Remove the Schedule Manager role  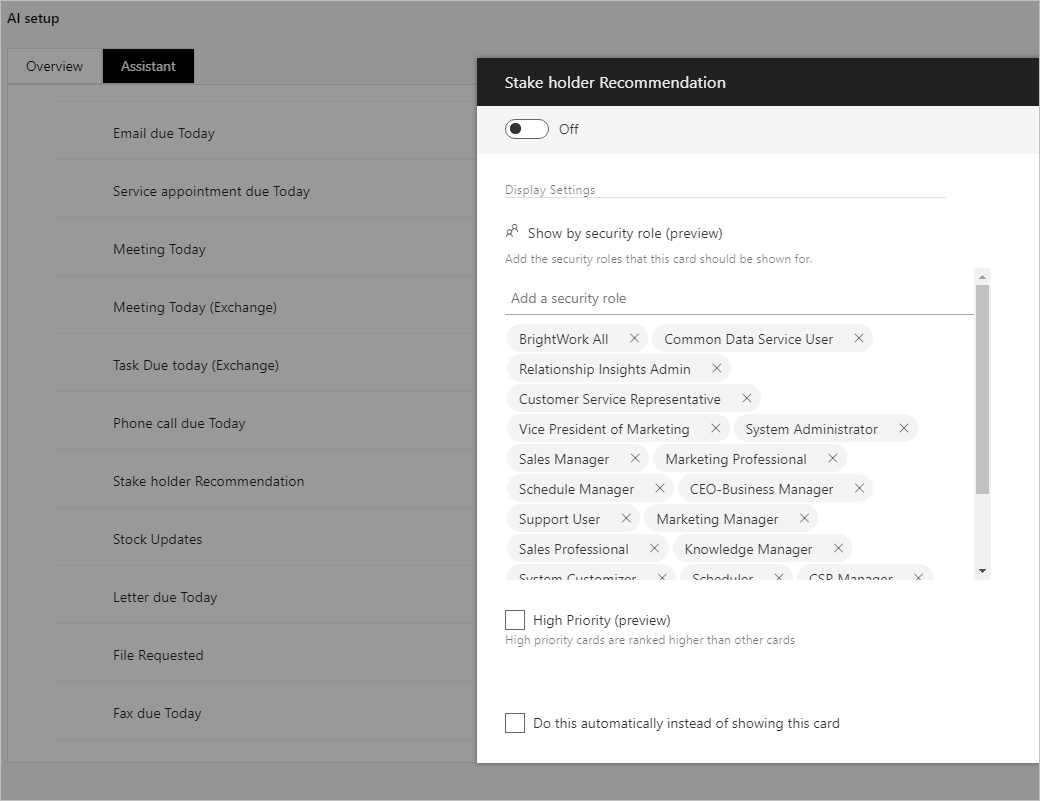tap(659, 488)
